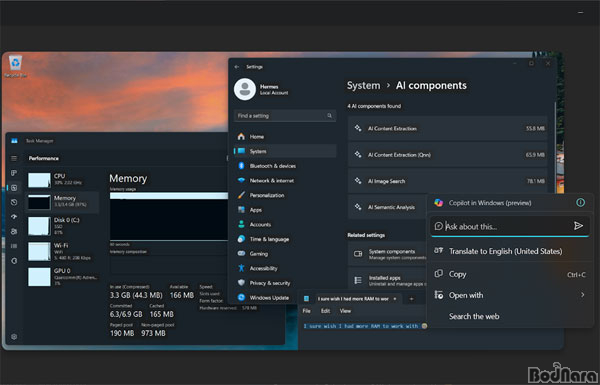Open System components related setting

pos(387,254)
